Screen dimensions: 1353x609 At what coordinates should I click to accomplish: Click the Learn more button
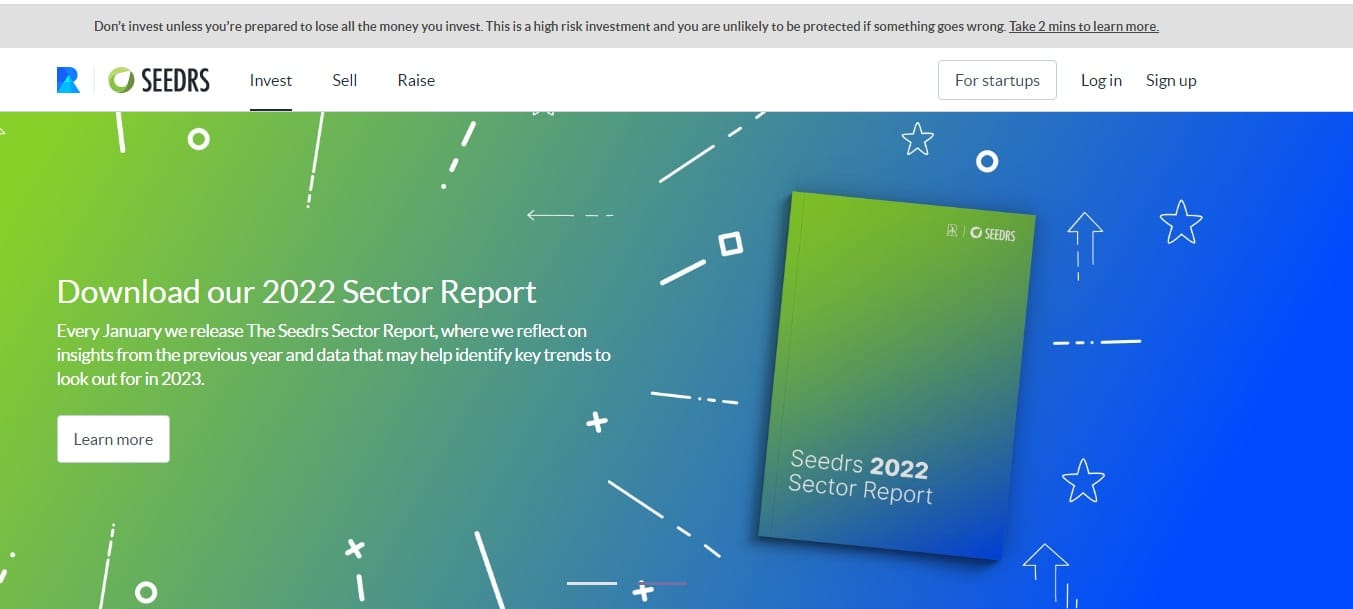113,439
